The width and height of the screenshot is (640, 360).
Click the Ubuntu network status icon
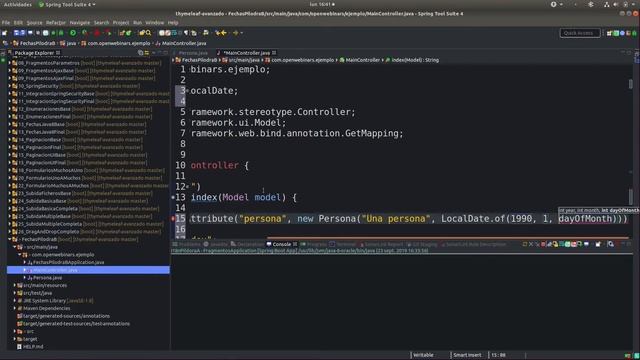607,4
